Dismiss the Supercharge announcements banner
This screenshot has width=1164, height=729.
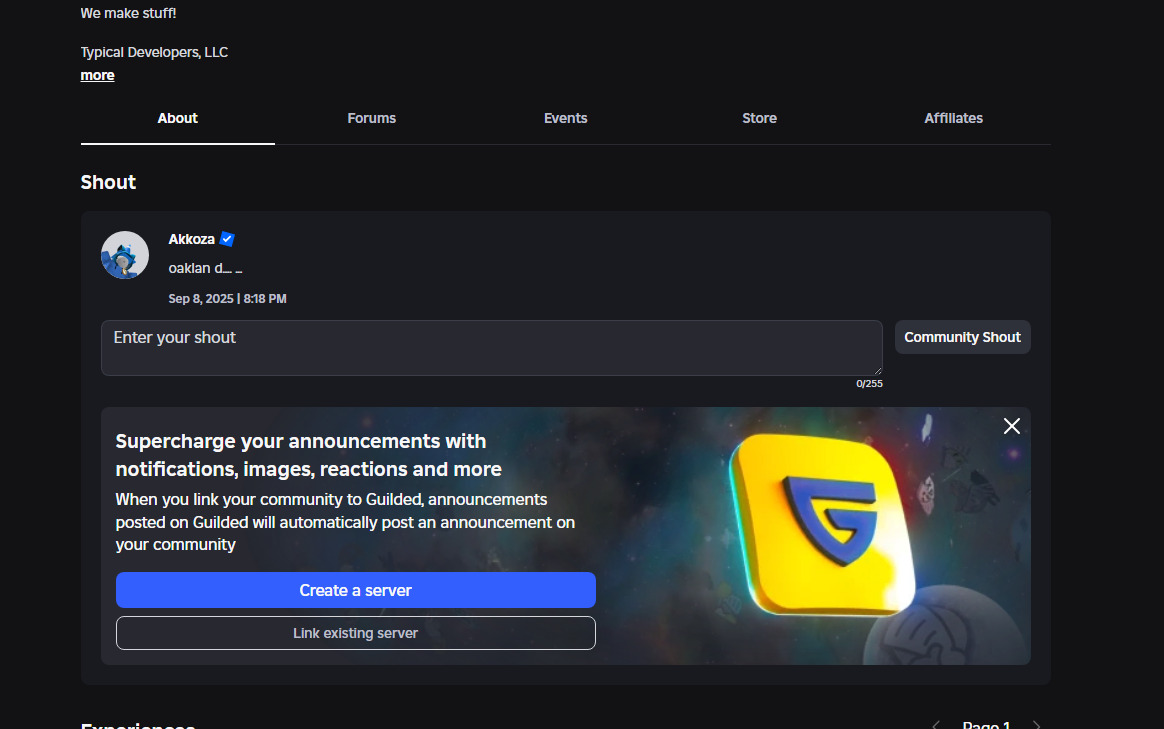point(1011,425)
